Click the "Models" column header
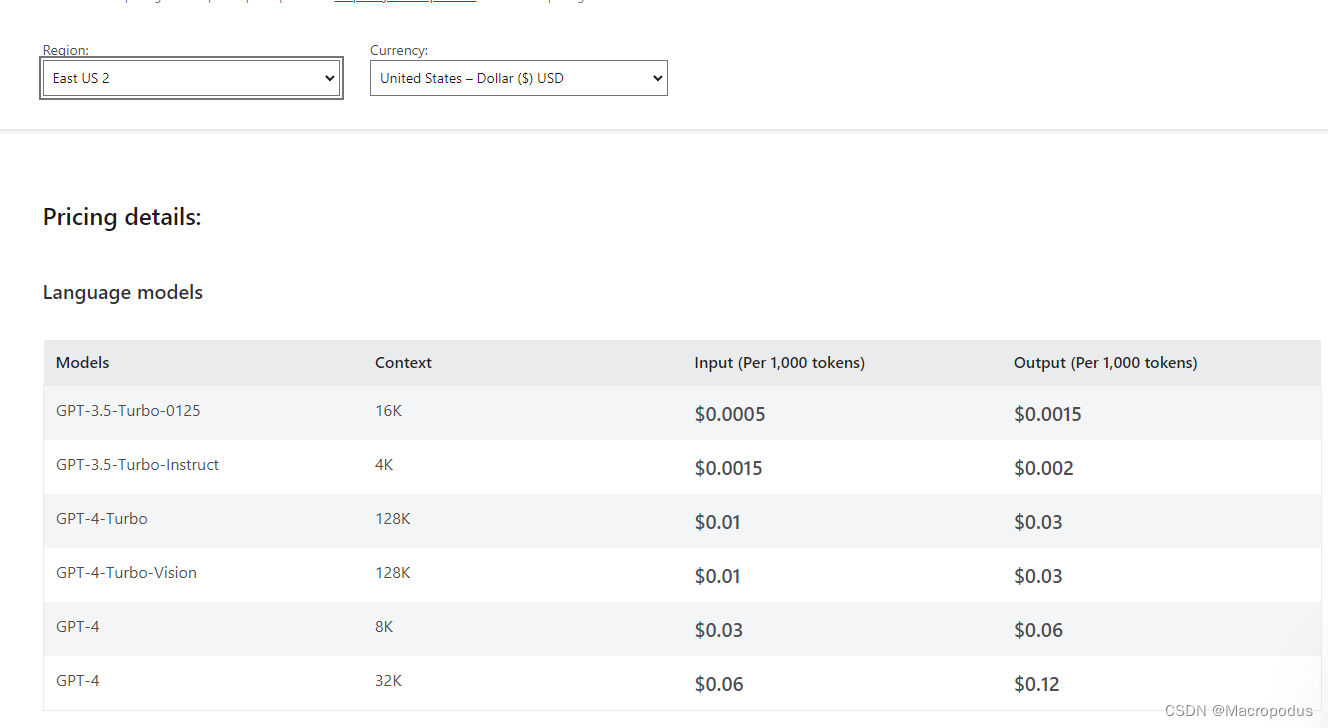Image resolution: width=1328 pixels, height=728 pixels. point(83,363)
